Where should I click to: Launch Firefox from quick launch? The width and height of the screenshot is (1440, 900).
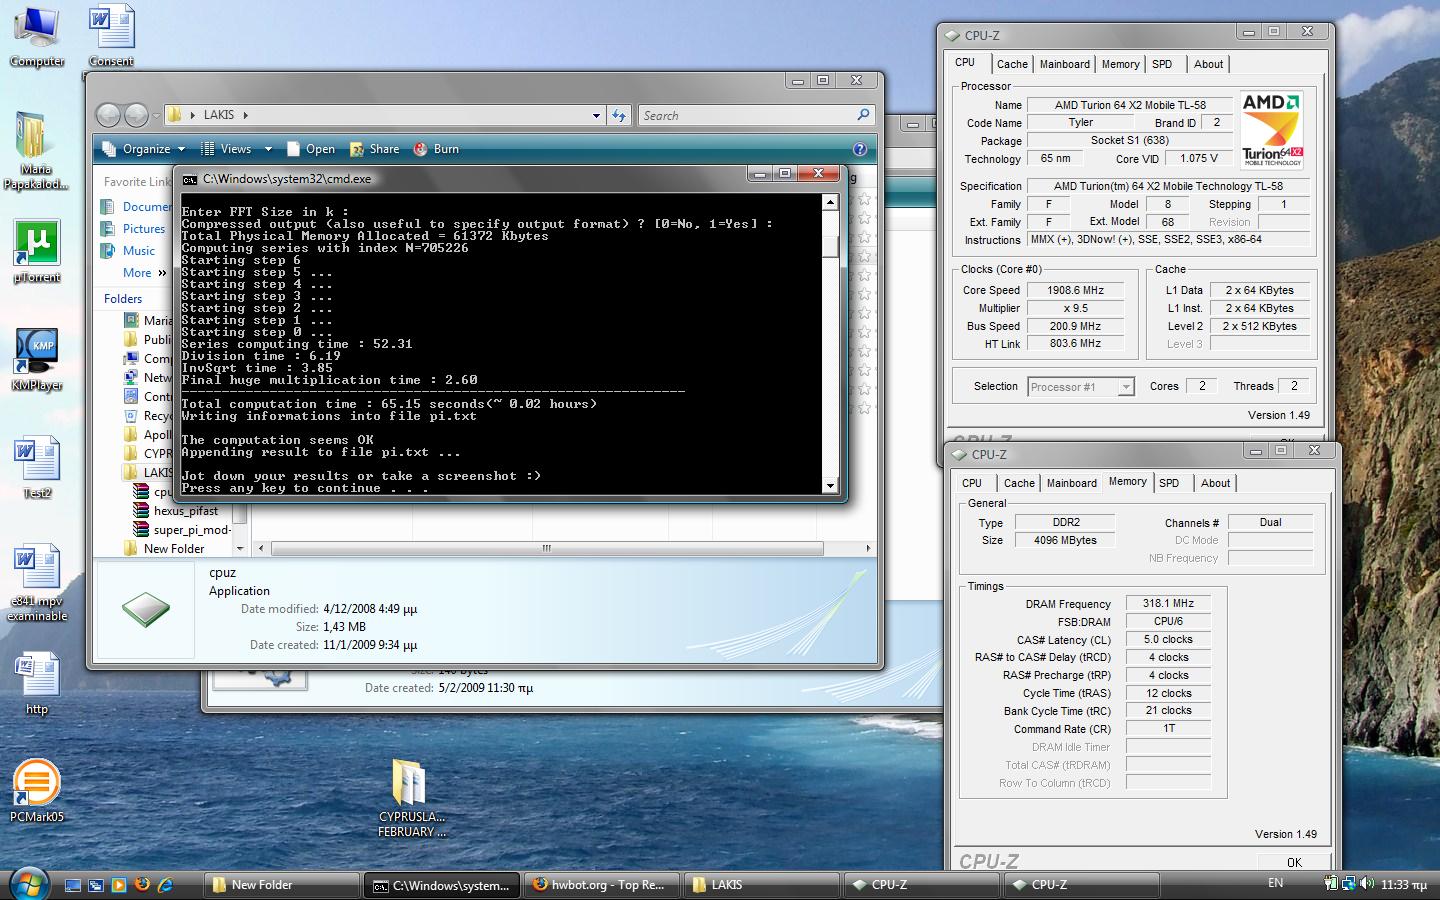(142, 885)
